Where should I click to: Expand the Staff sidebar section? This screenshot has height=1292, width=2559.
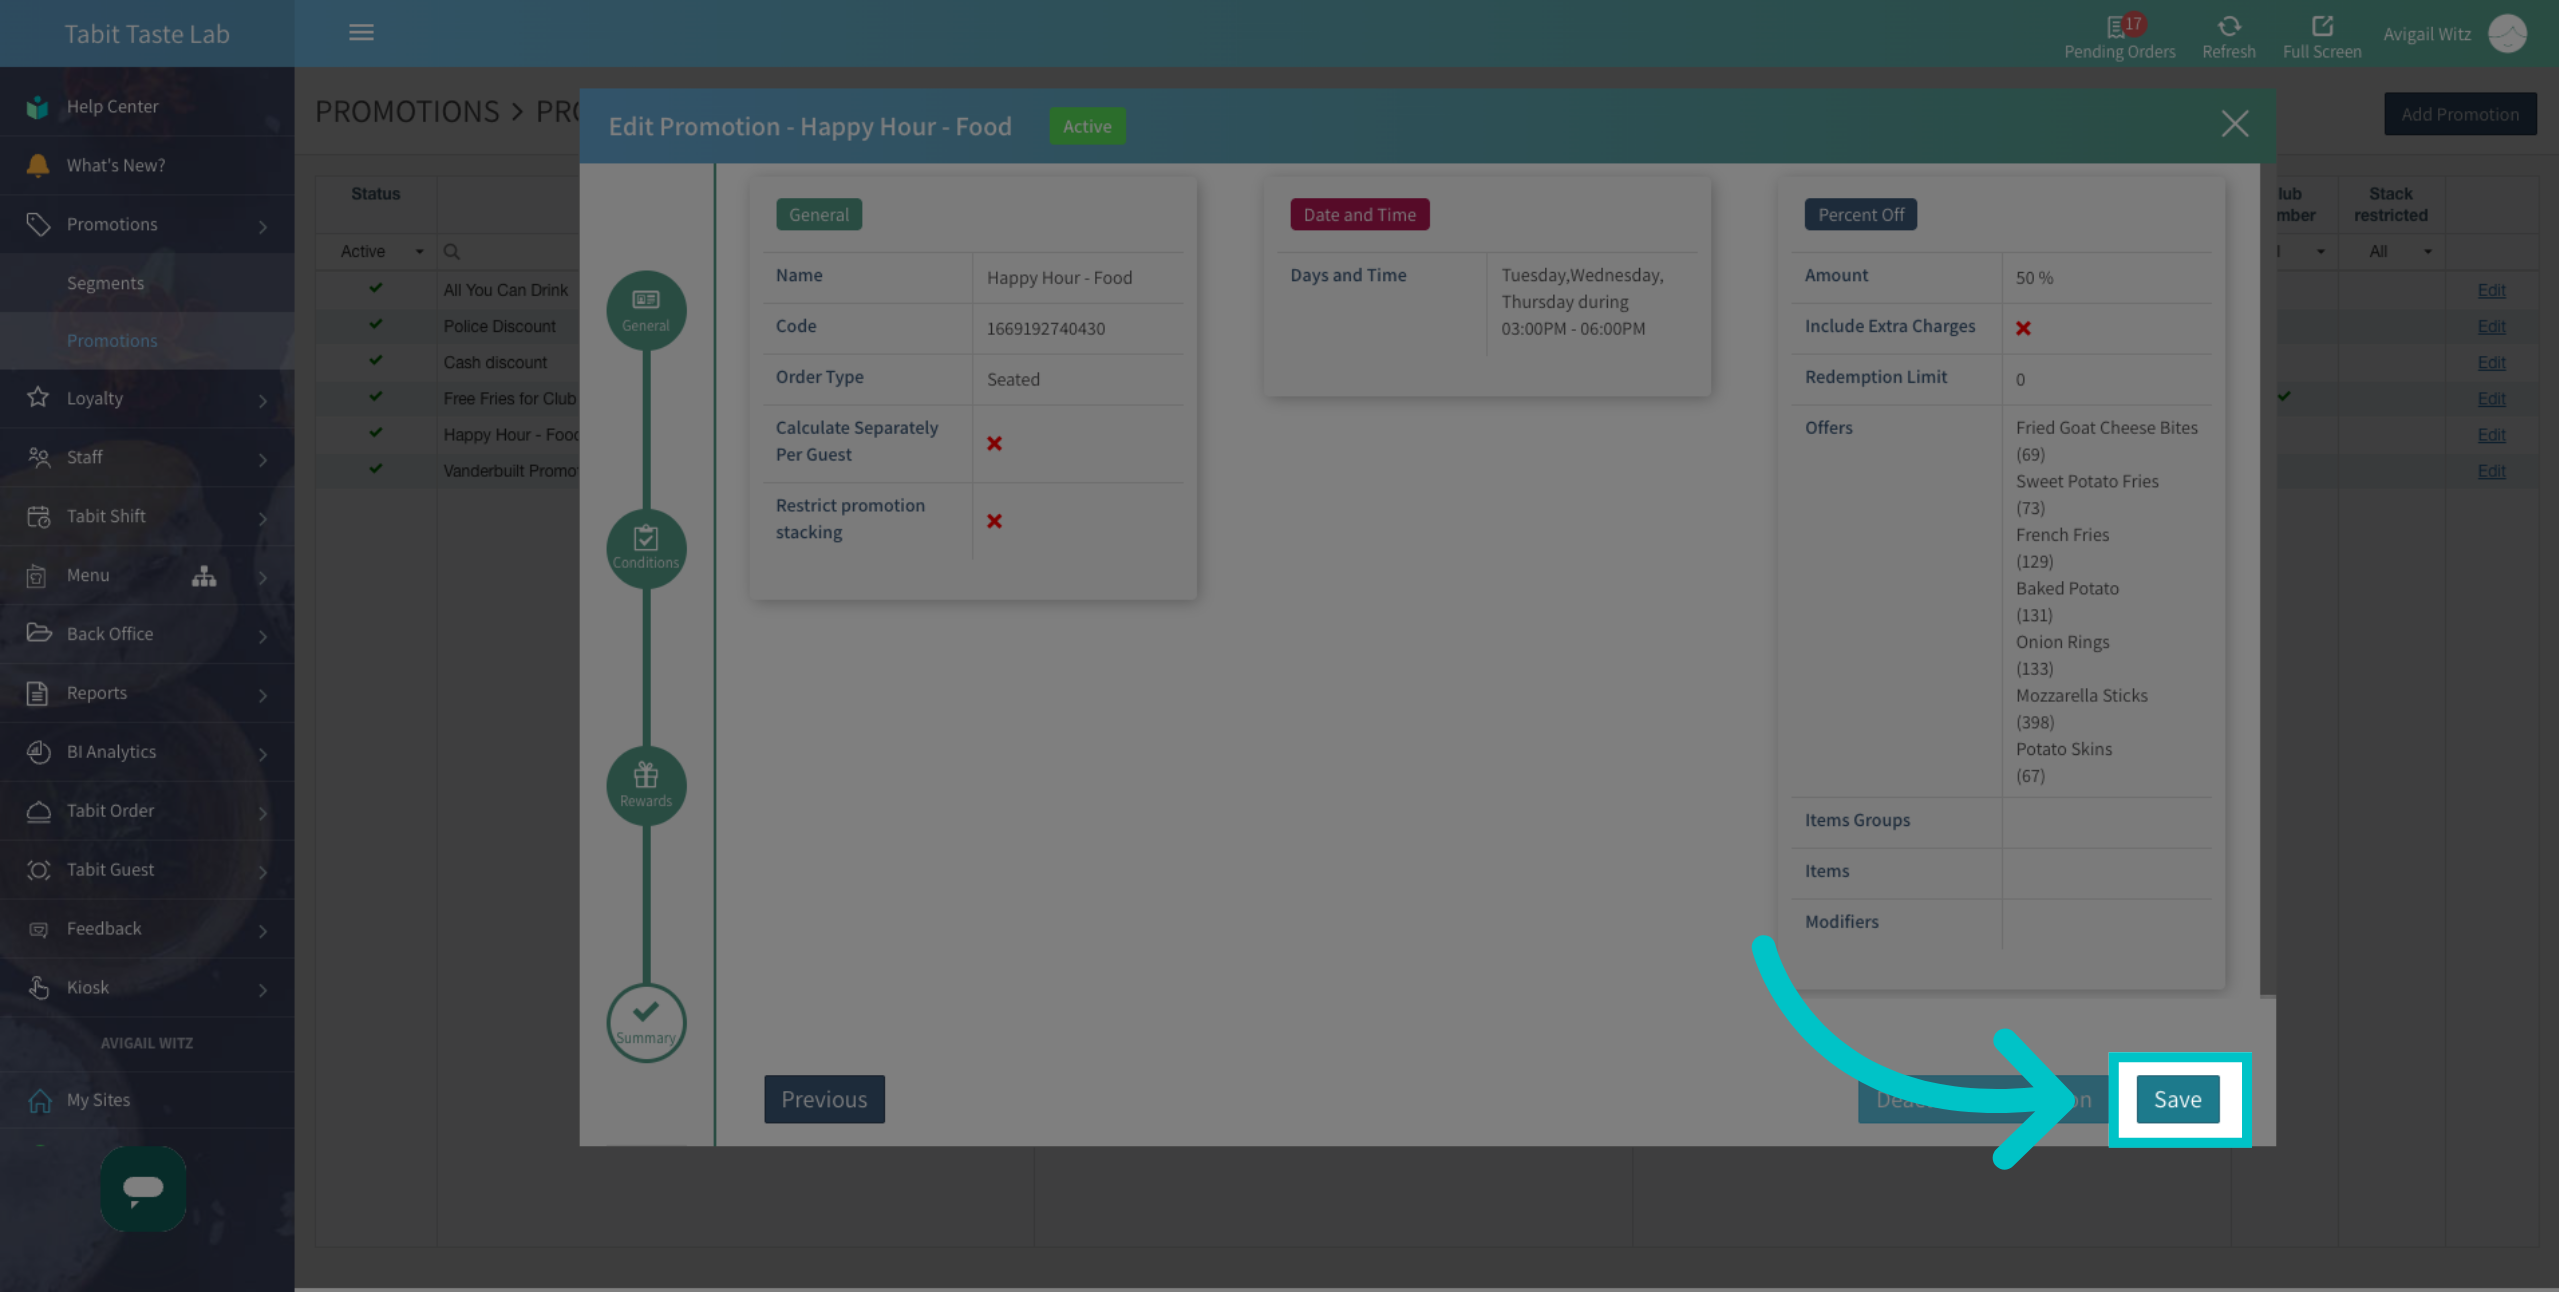(147, 457)
